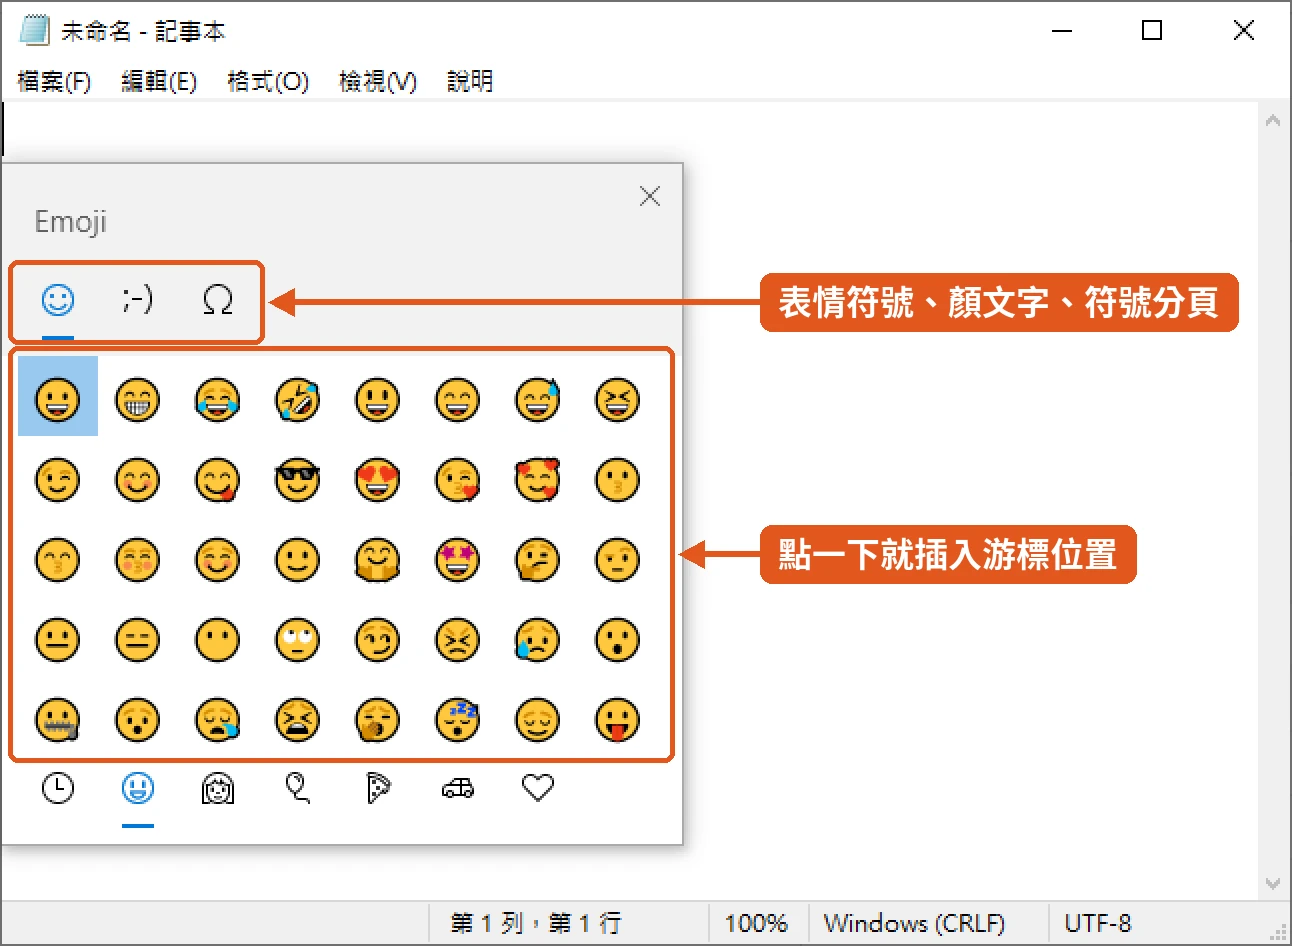The height and width of the screenshot is (946, 1292).
Task: Click the 100% zoom status text
Action: point(756,923)
